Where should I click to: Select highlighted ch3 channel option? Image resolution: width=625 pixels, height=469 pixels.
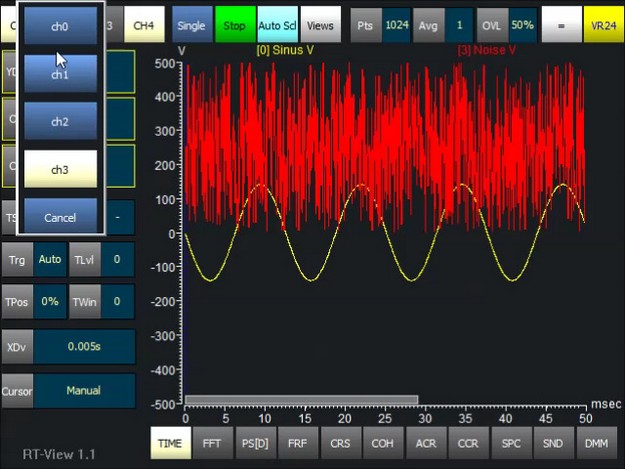pos(60,169)
